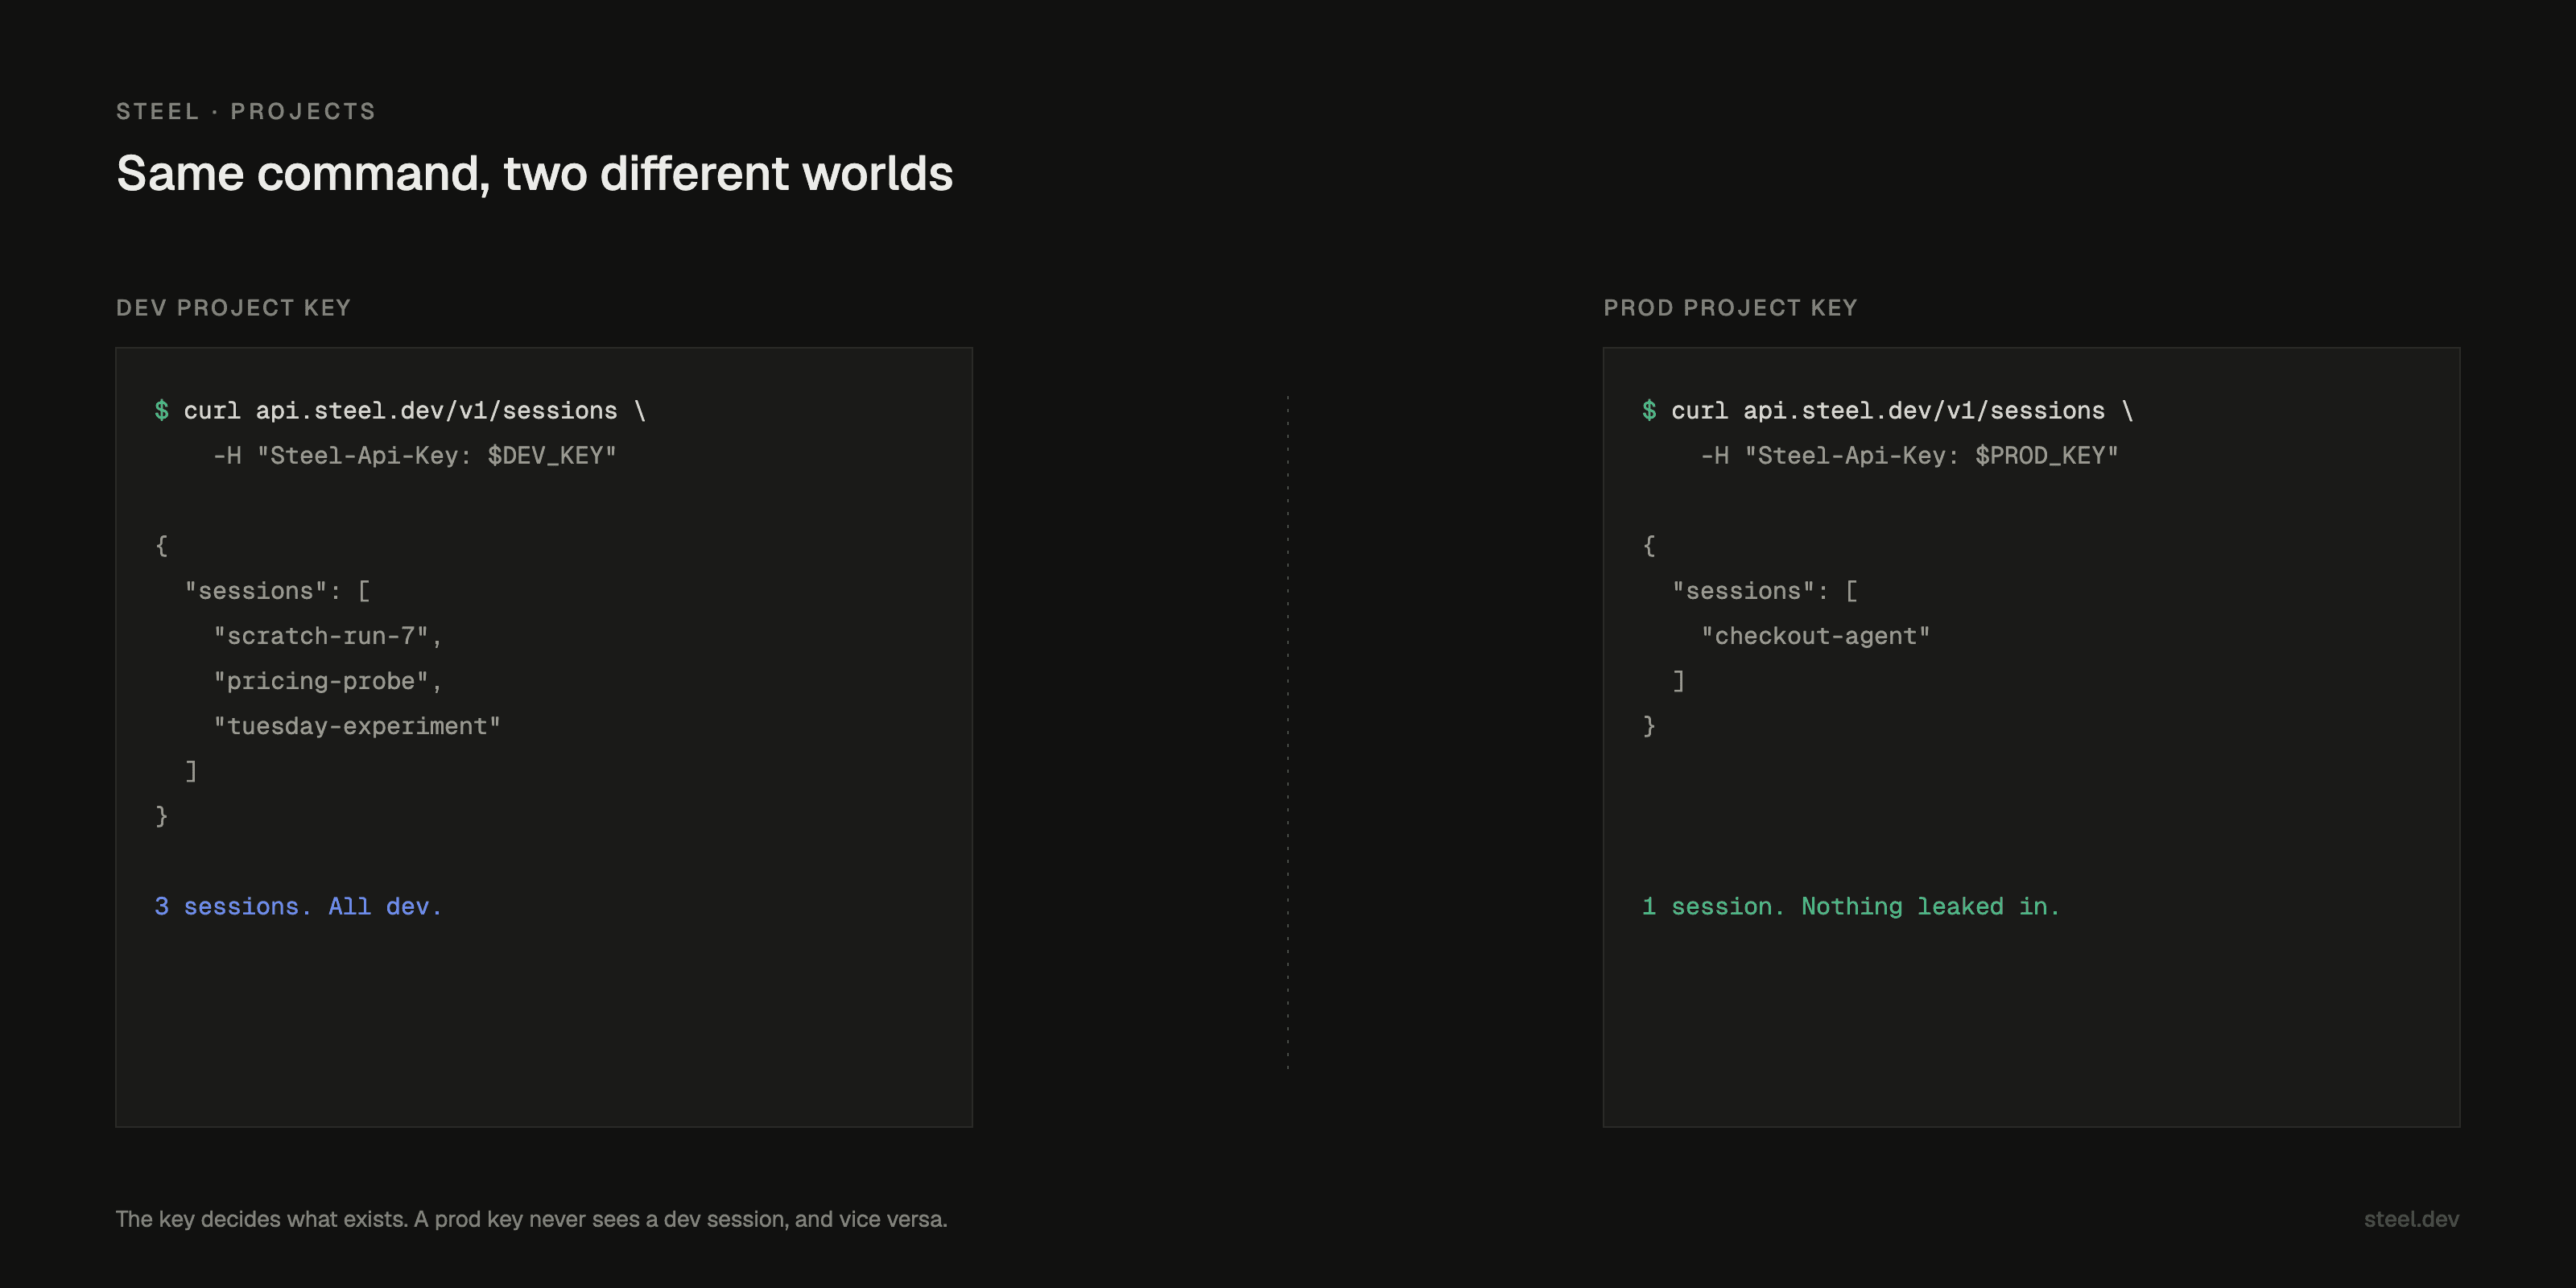The image size is (2576, 1288).
Task: Click '1 session. Nothing leaked in.' summary
Action: click(x=1851, y=906)
